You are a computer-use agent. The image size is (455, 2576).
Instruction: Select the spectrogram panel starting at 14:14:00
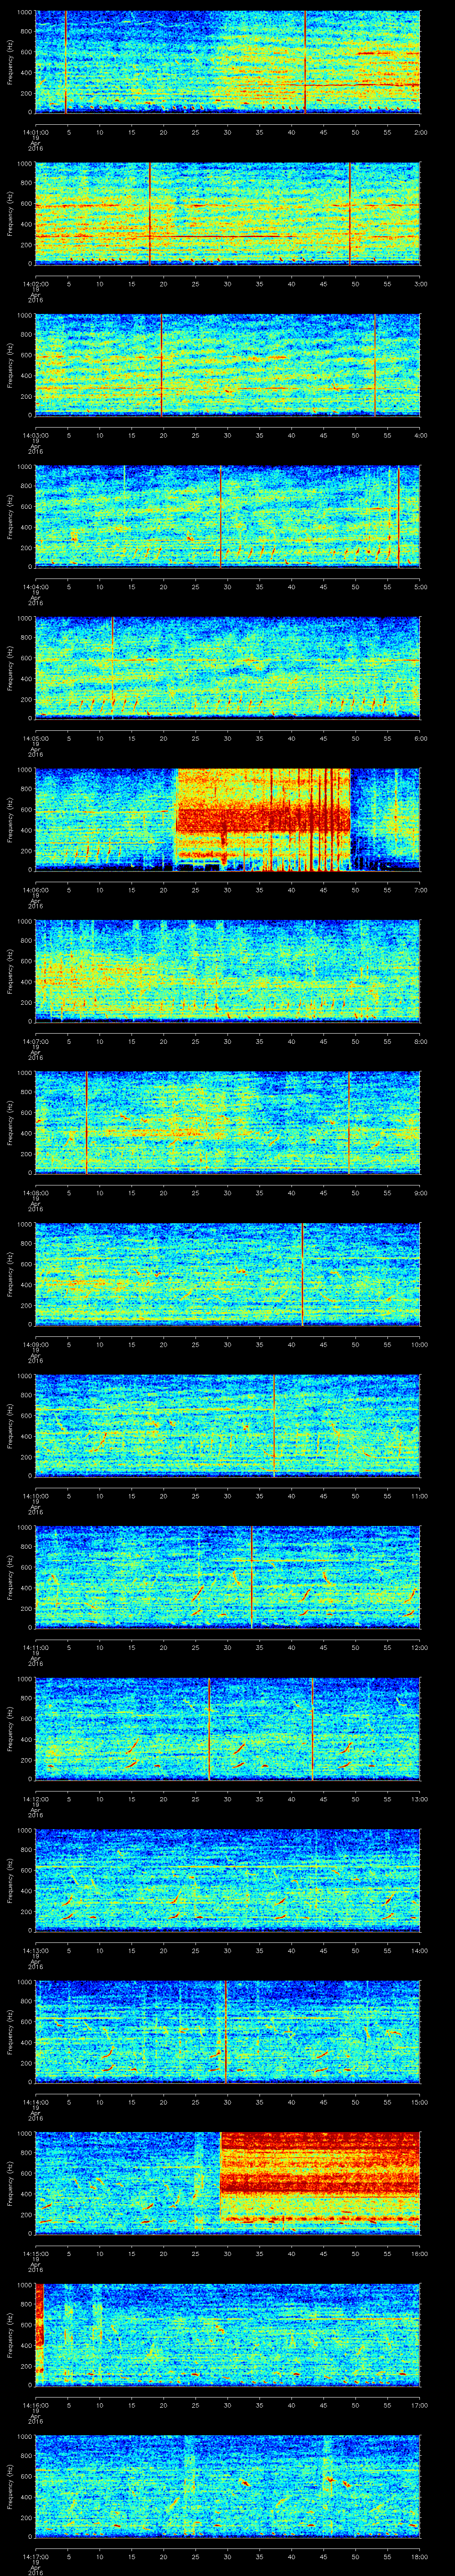click(228, 2032)
